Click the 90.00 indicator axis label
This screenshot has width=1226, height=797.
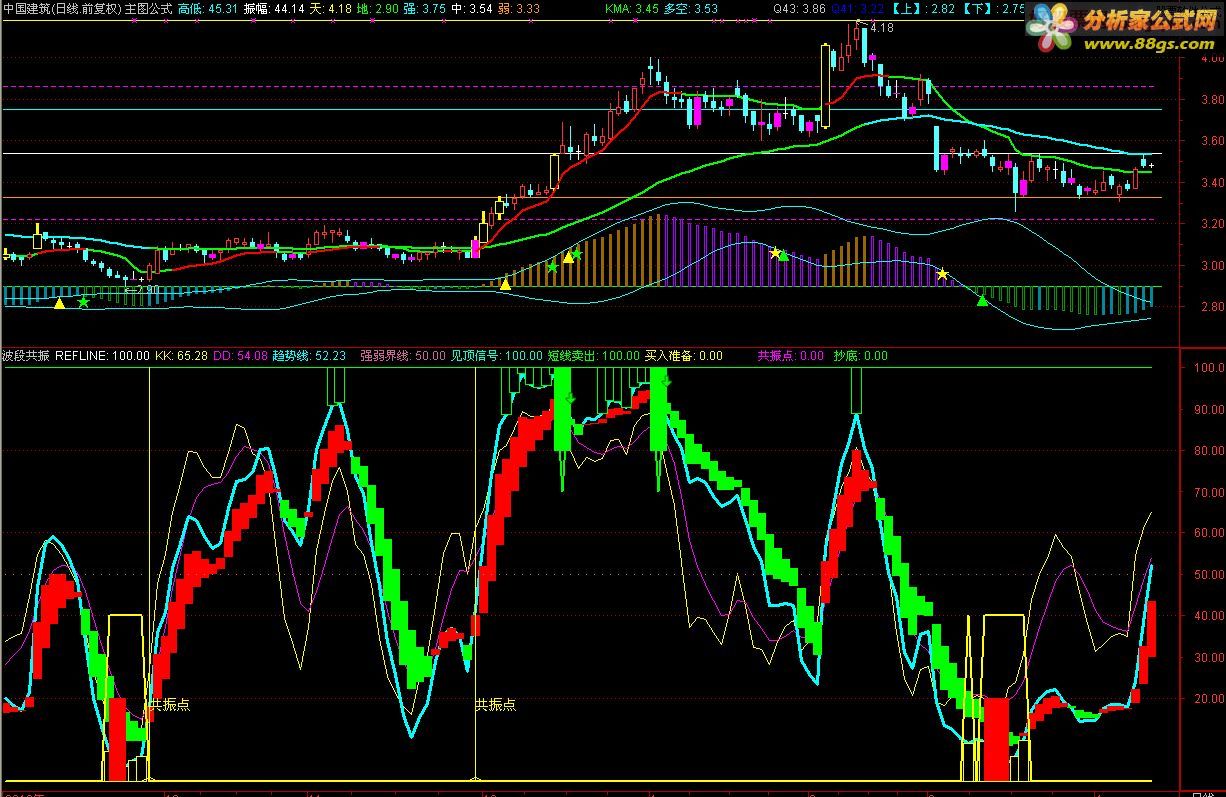[x=1209, y=409]
